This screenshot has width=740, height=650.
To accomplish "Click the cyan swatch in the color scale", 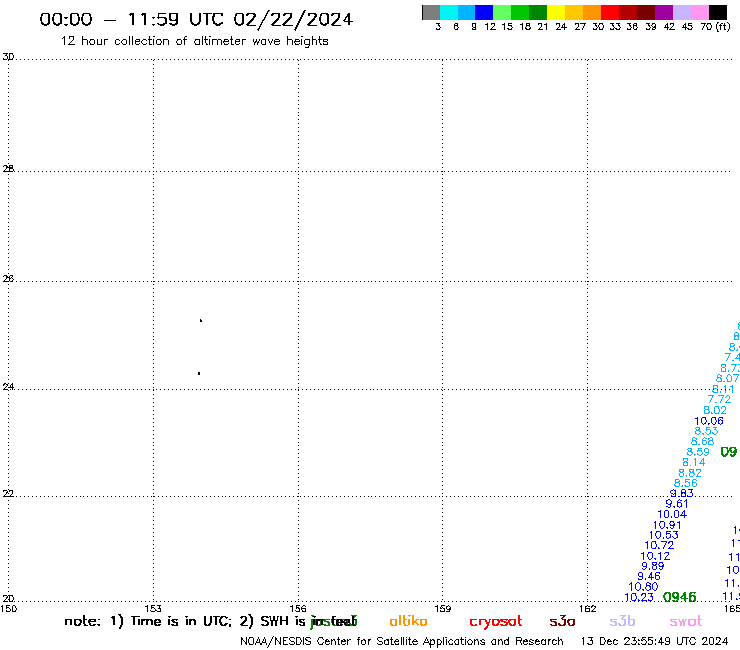I will click(x=449, y=12).
